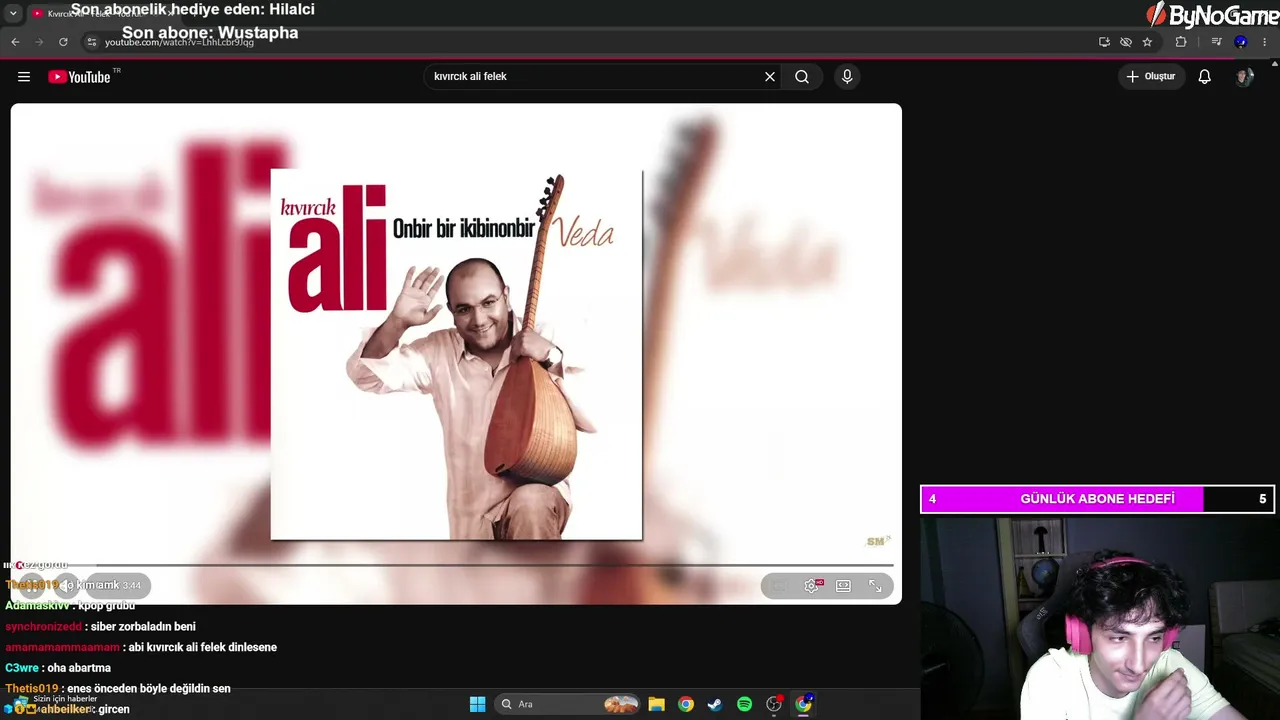Viewport: 1280px width, 720px height.
Task: Switch to OBS Studio in the taskbar
Action: point(773,704)
